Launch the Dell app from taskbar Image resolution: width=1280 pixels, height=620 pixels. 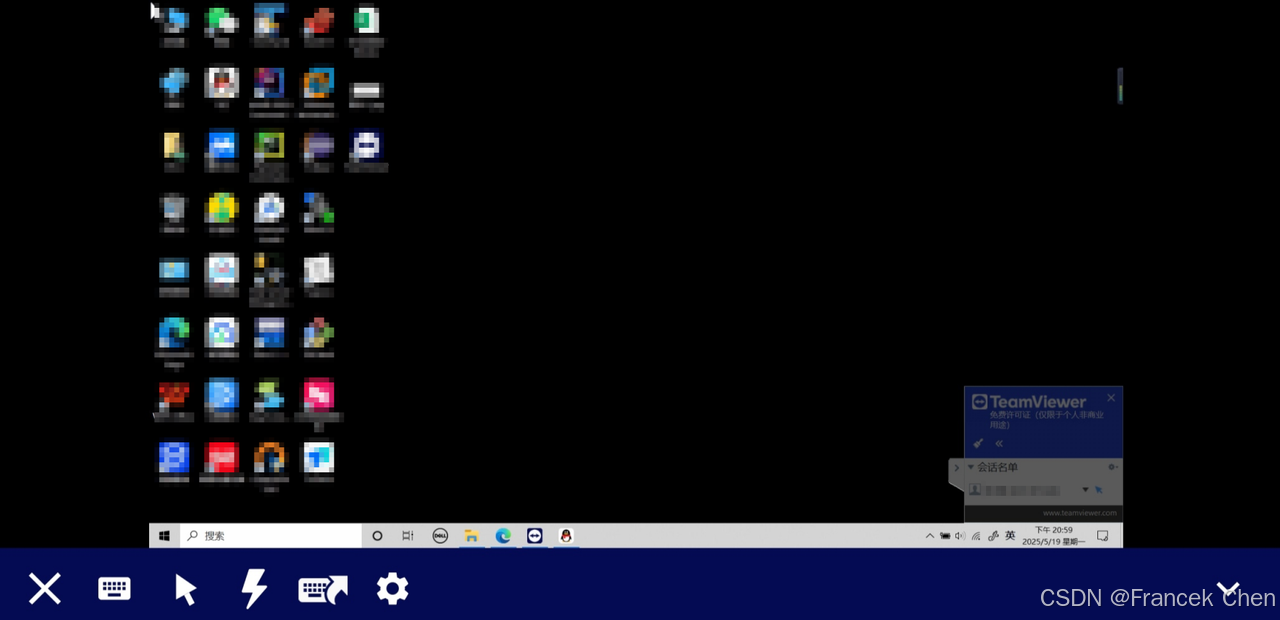(x=439, y=536)
